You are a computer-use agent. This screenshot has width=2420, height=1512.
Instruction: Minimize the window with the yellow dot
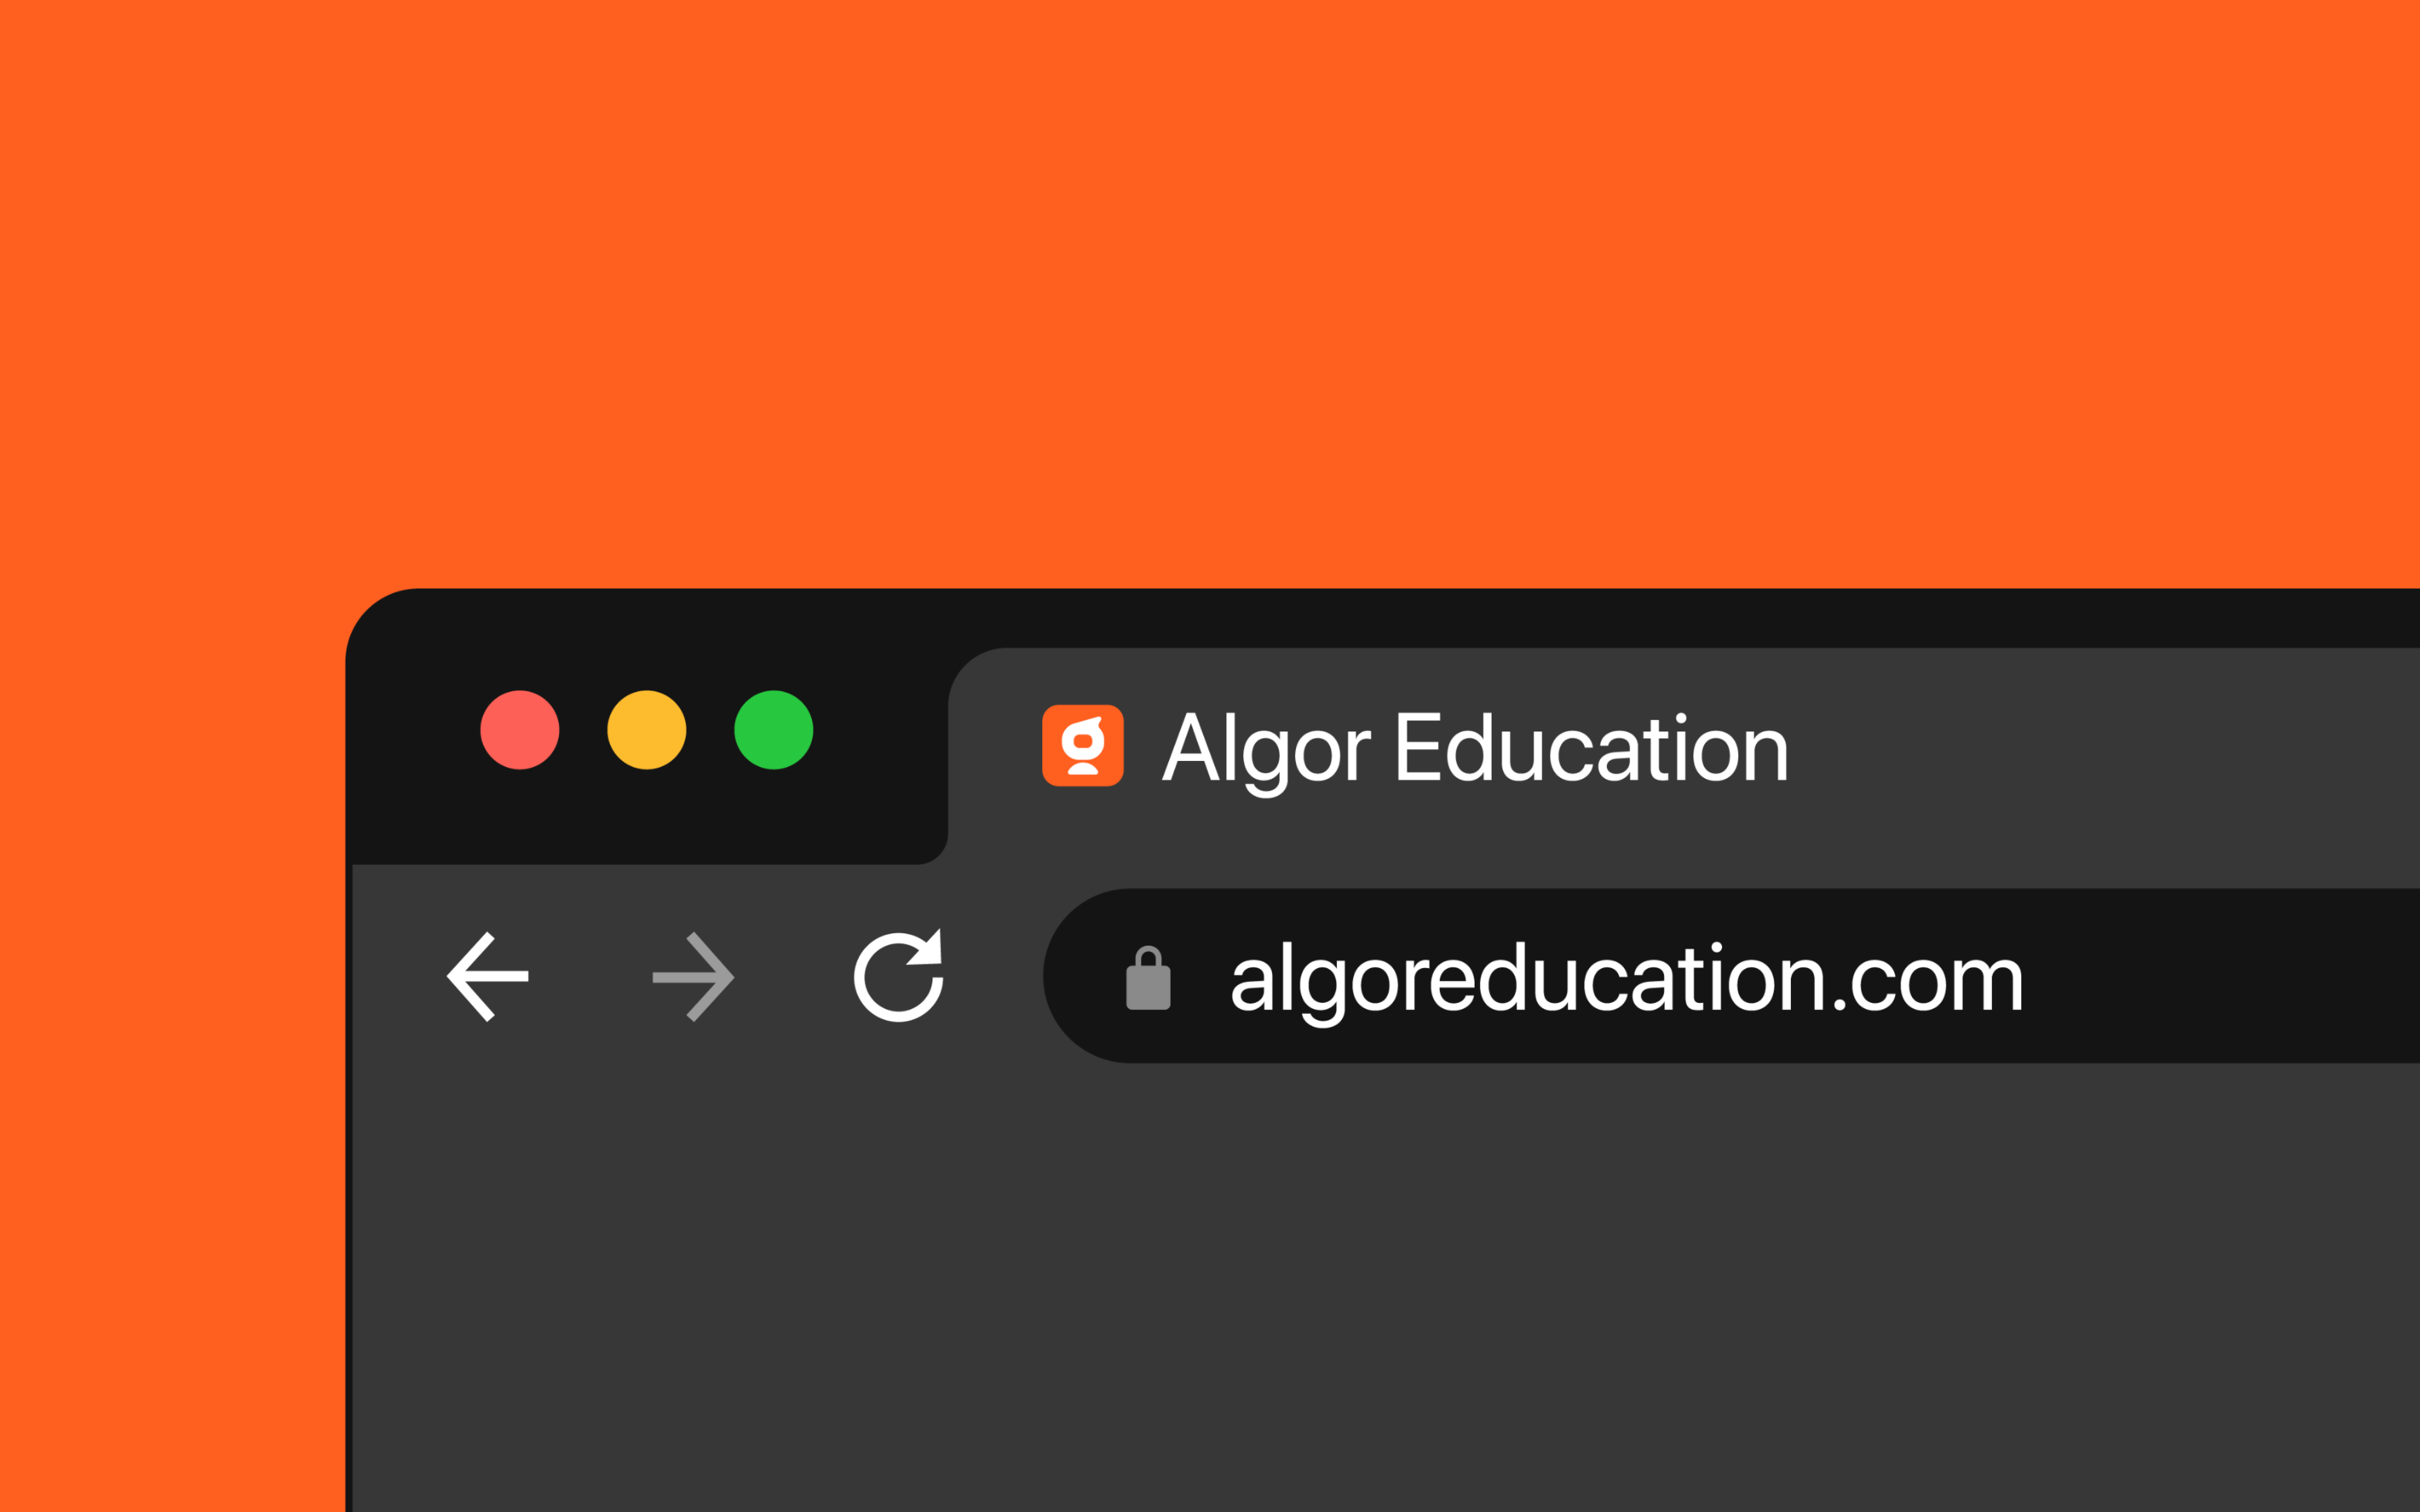point(647,730)
